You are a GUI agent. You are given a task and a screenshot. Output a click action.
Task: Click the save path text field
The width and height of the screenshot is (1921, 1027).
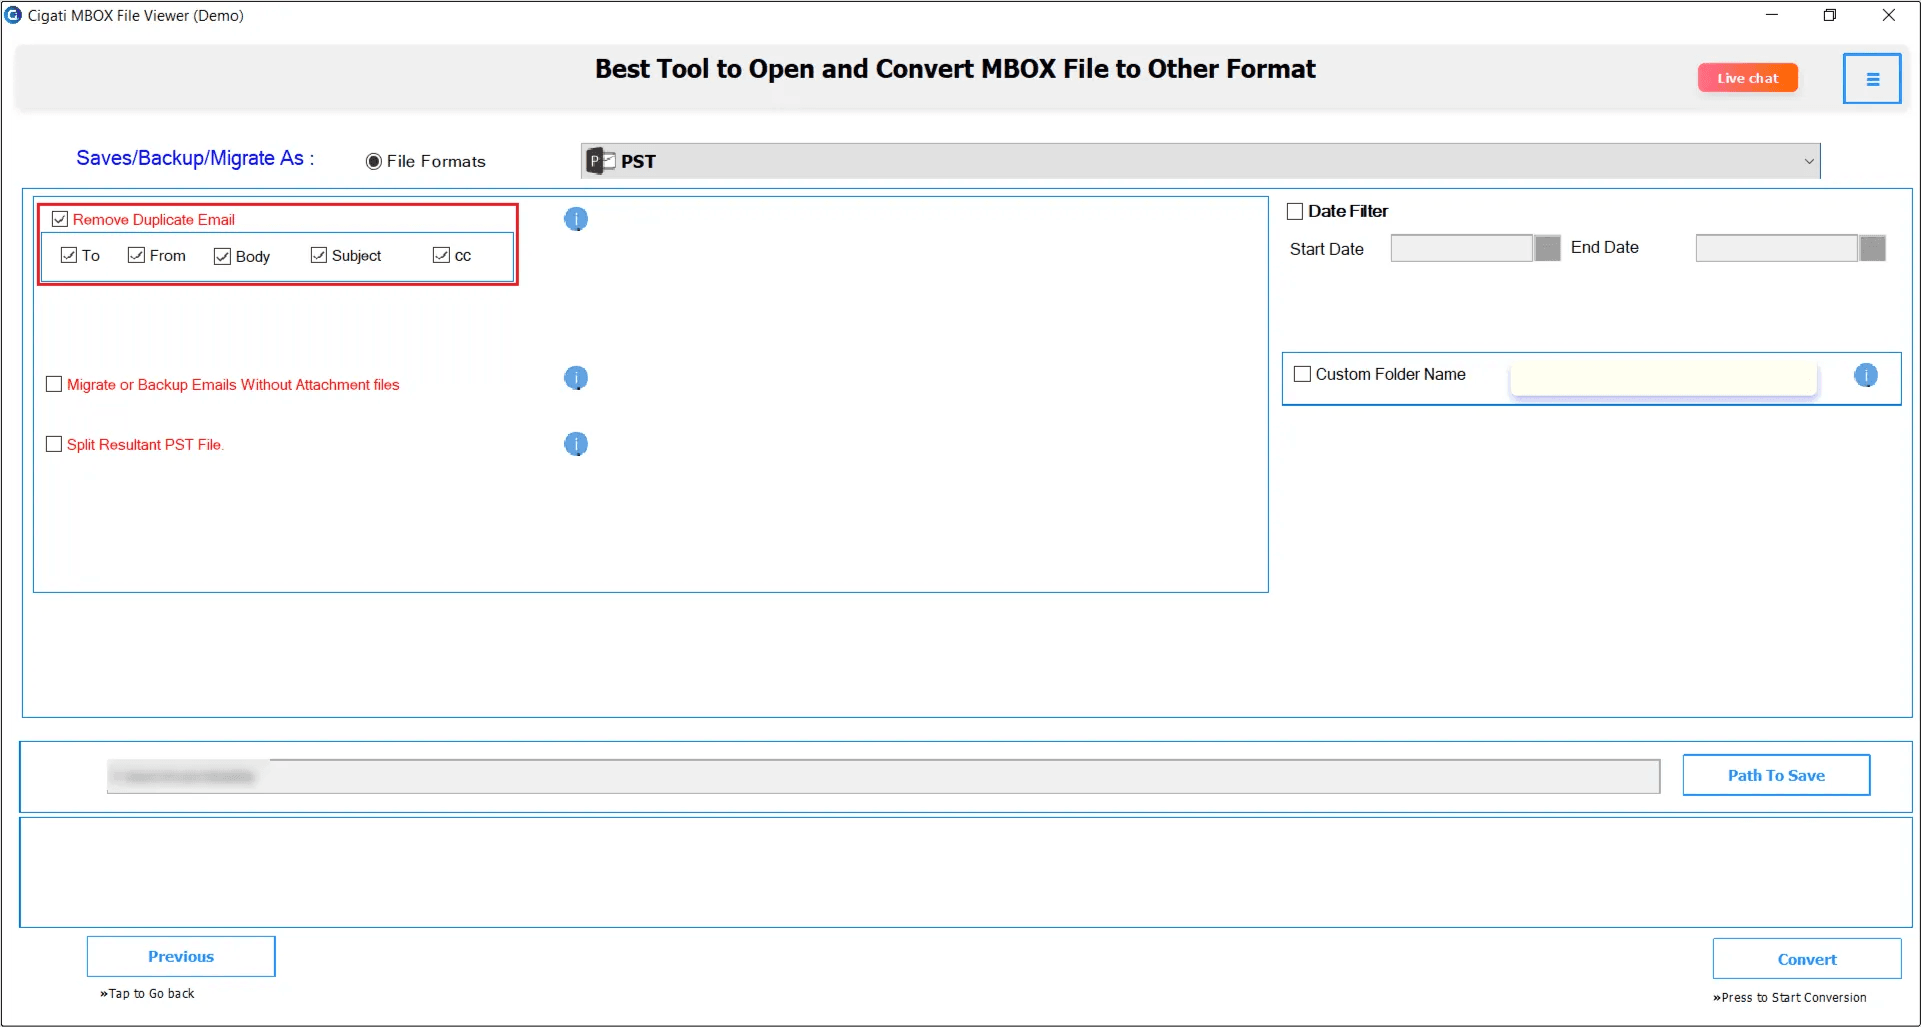883,776
